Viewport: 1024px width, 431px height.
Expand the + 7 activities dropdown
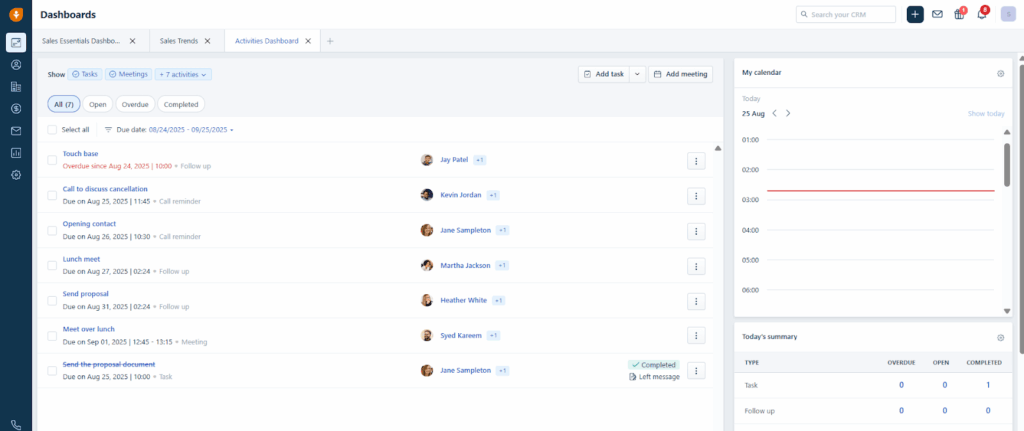182,74
